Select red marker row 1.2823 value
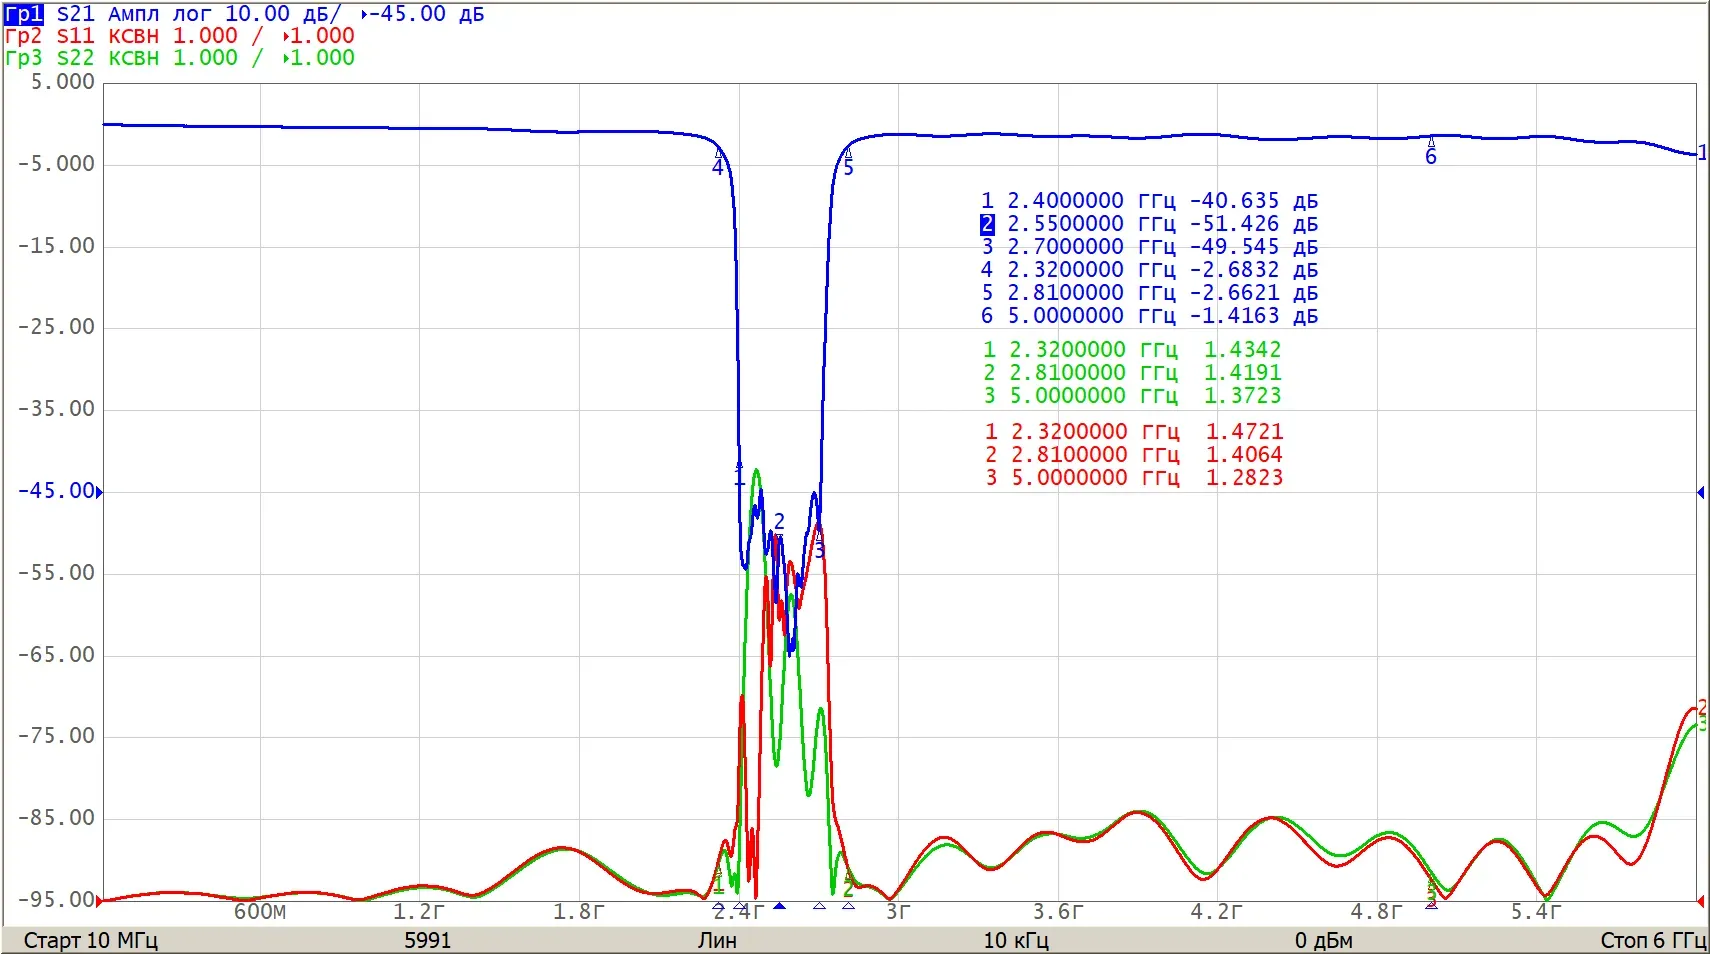The image size is (1710, 954). click(1244, 478)
